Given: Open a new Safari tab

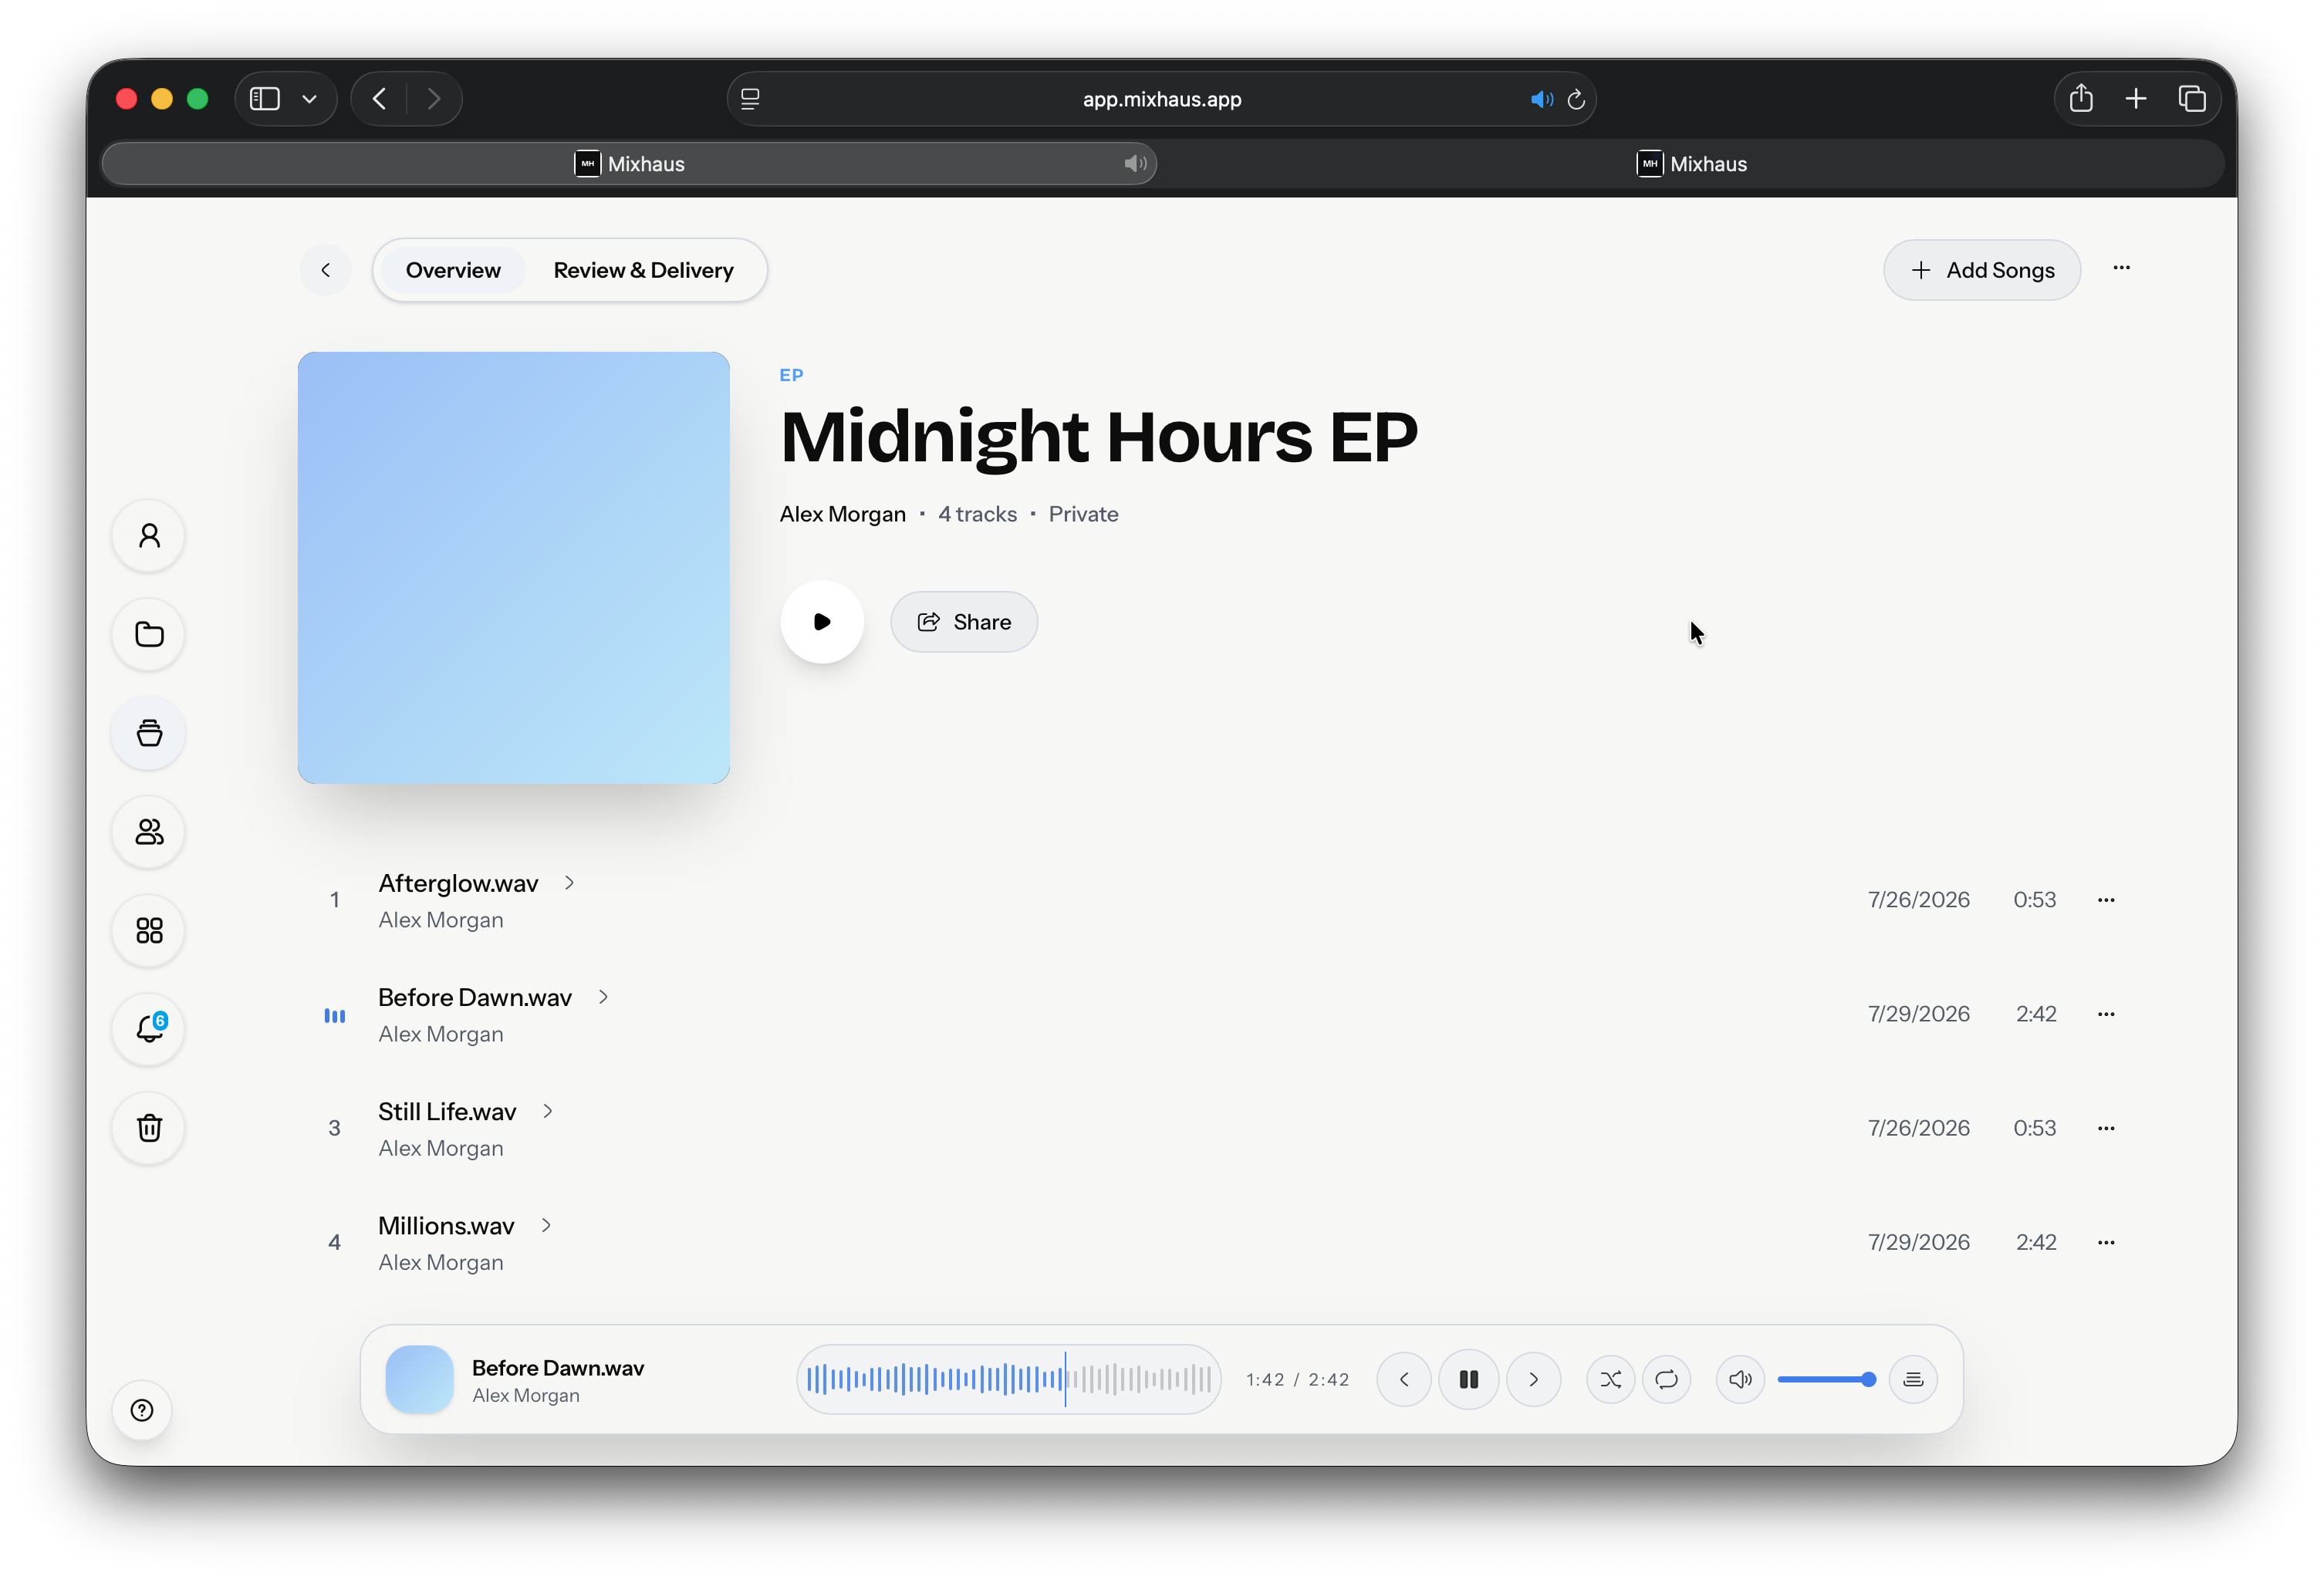Looking at the screenshot, I should (2136, 99).
